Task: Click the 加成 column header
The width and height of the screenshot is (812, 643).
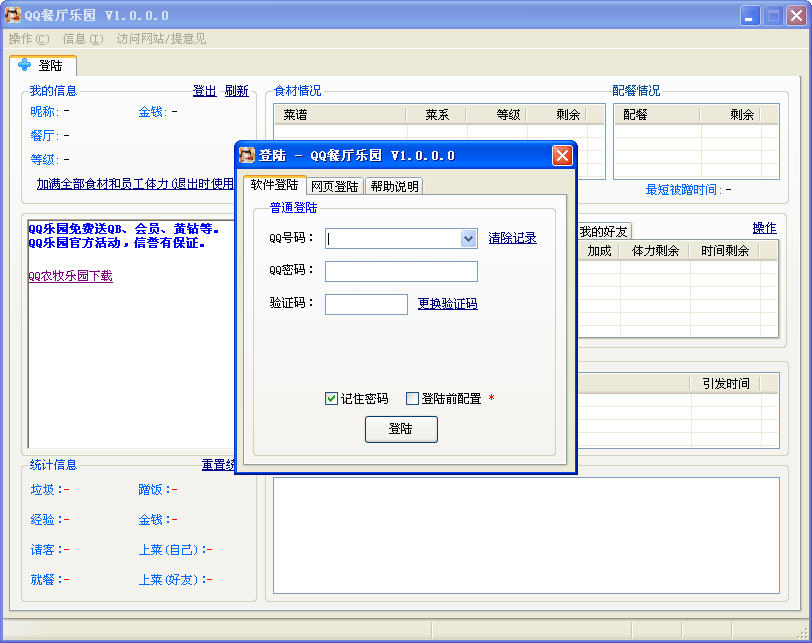Action: (599, 251)
